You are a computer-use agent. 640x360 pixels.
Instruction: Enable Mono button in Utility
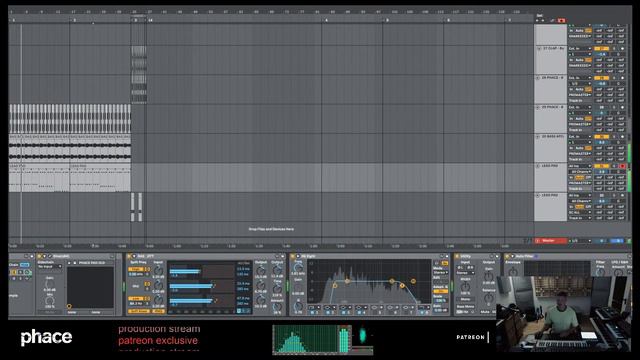point(465,299)
